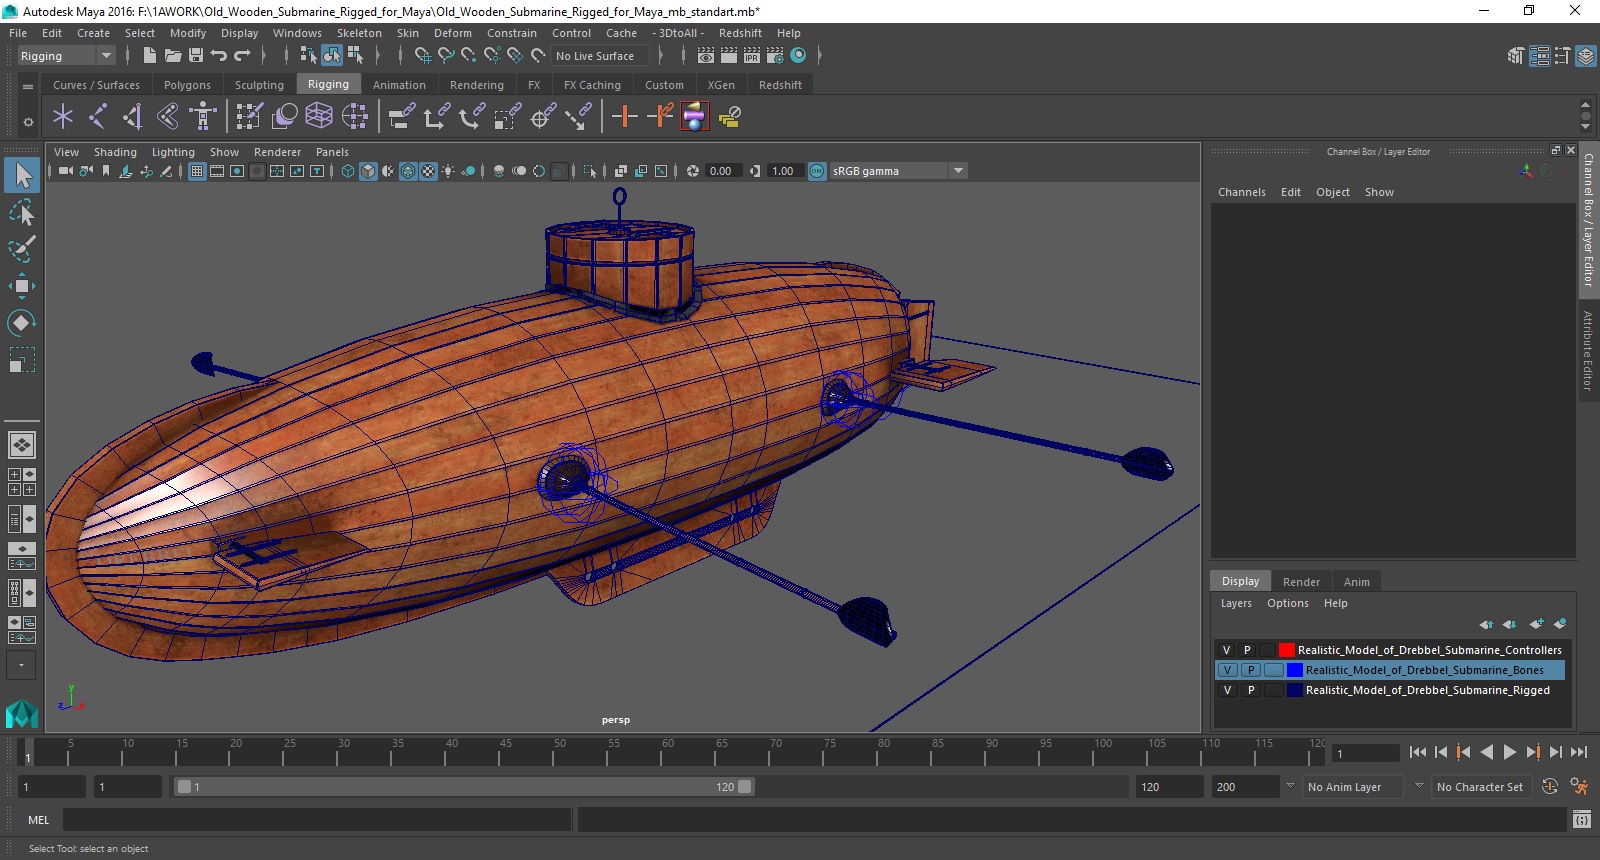Pick the Paint Selection tool in toolbox

(x=22, y=248)
